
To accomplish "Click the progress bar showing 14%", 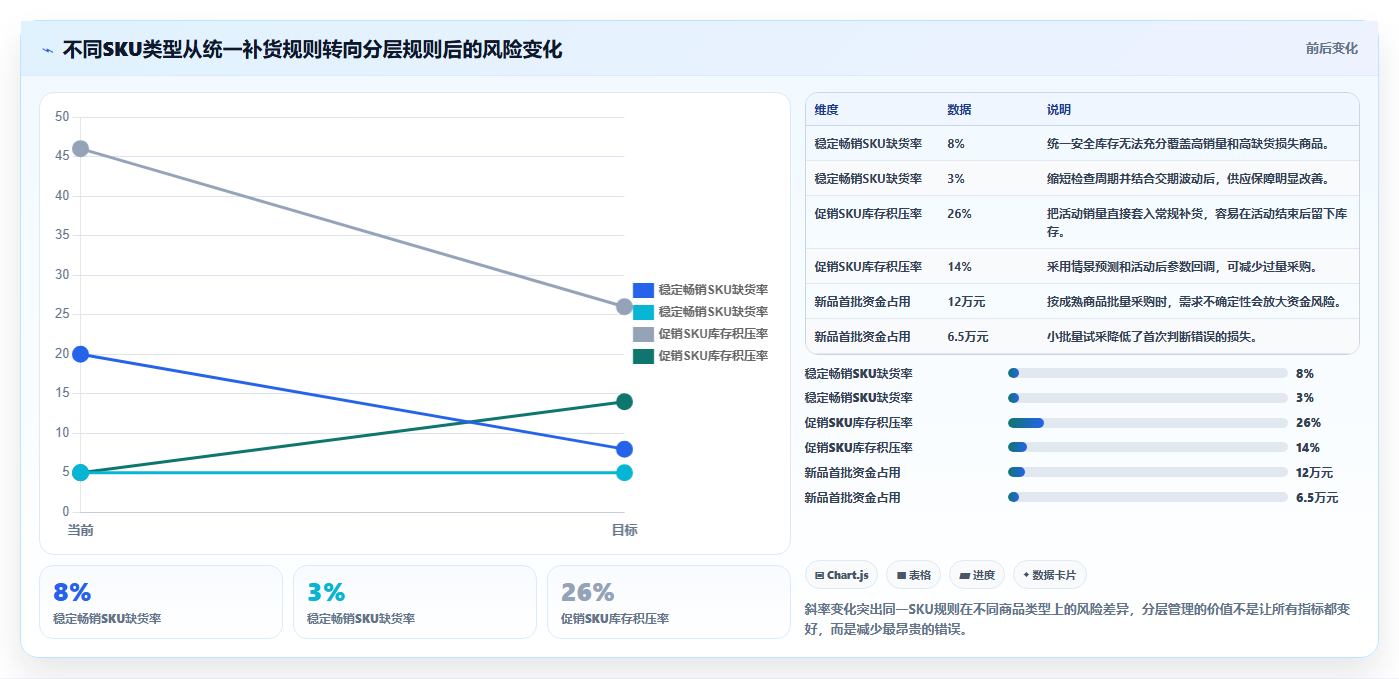I will pos(1148,447).
